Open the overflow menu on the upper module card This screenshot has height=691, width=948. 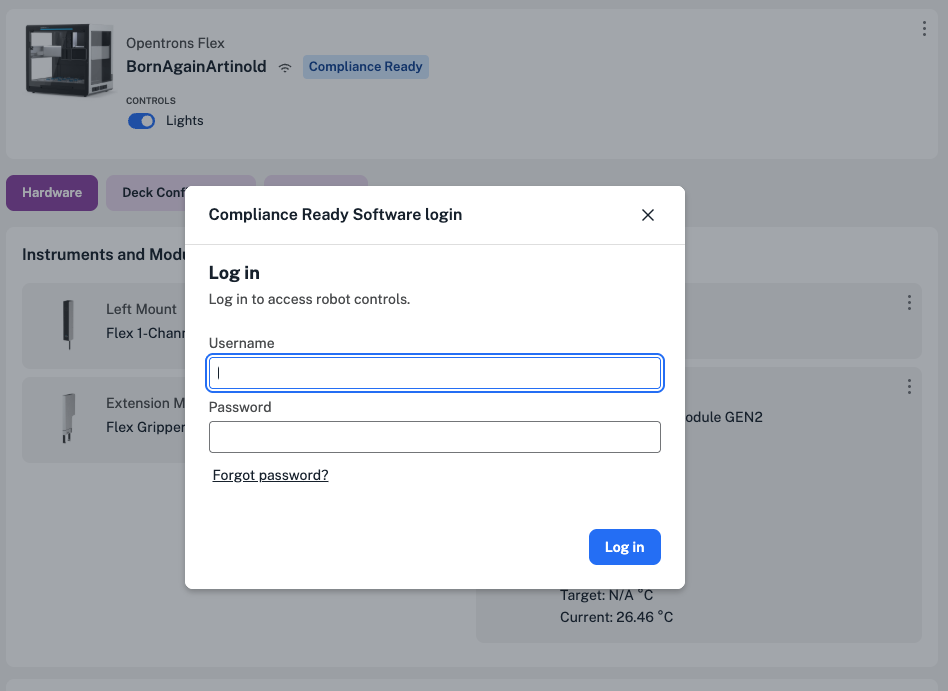tap(909, 303)
